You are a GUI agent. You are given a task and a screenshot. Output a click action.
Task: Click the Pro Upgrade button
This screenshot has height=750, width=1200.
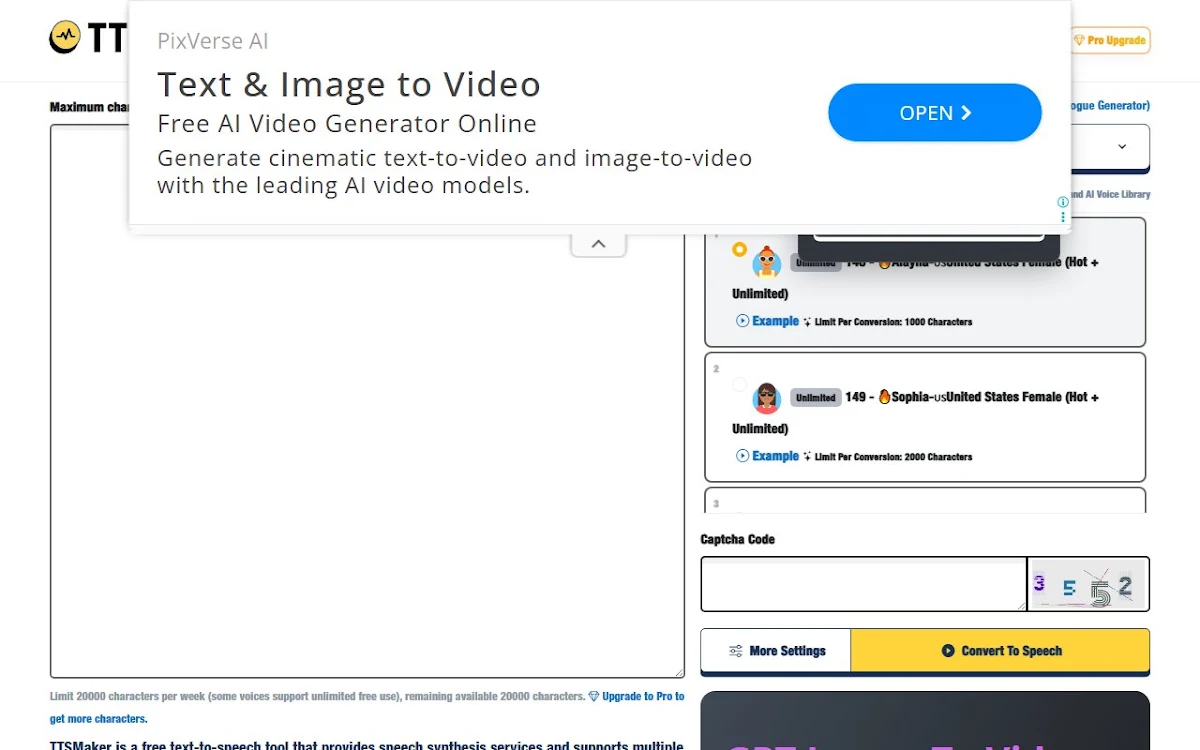coord(1110,40)
